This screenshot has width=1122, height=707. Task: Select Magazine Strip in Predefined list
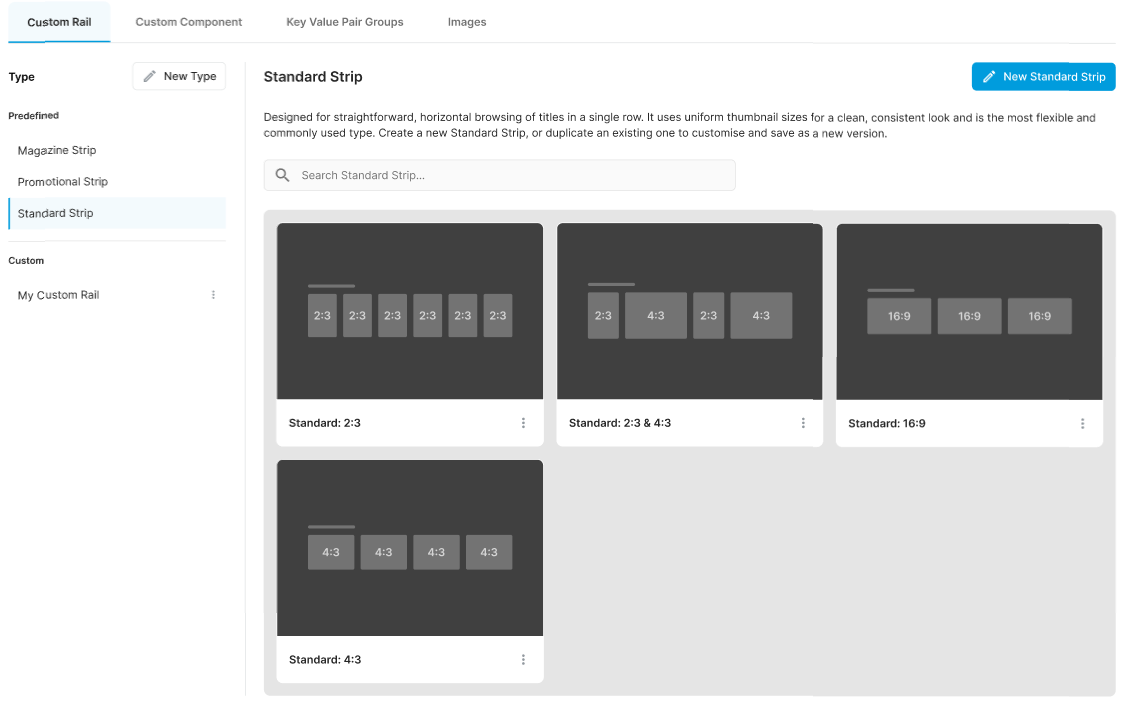pyautogui.click(x=57, y=150)
